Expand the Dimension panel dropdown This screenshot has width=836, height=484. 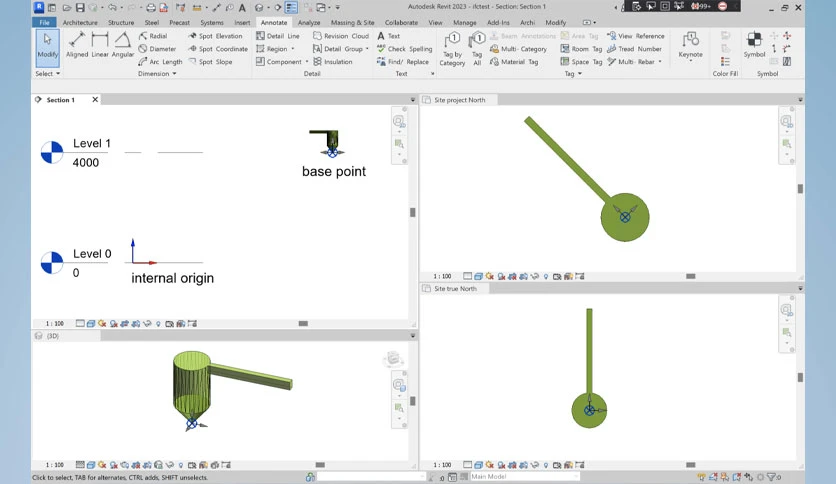click(x=157, y=74)
